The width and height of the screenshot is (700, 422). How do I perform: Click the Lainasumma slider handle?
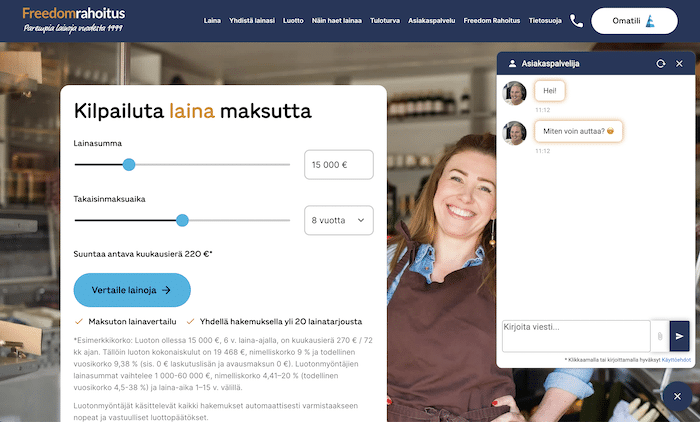[129, 165]
